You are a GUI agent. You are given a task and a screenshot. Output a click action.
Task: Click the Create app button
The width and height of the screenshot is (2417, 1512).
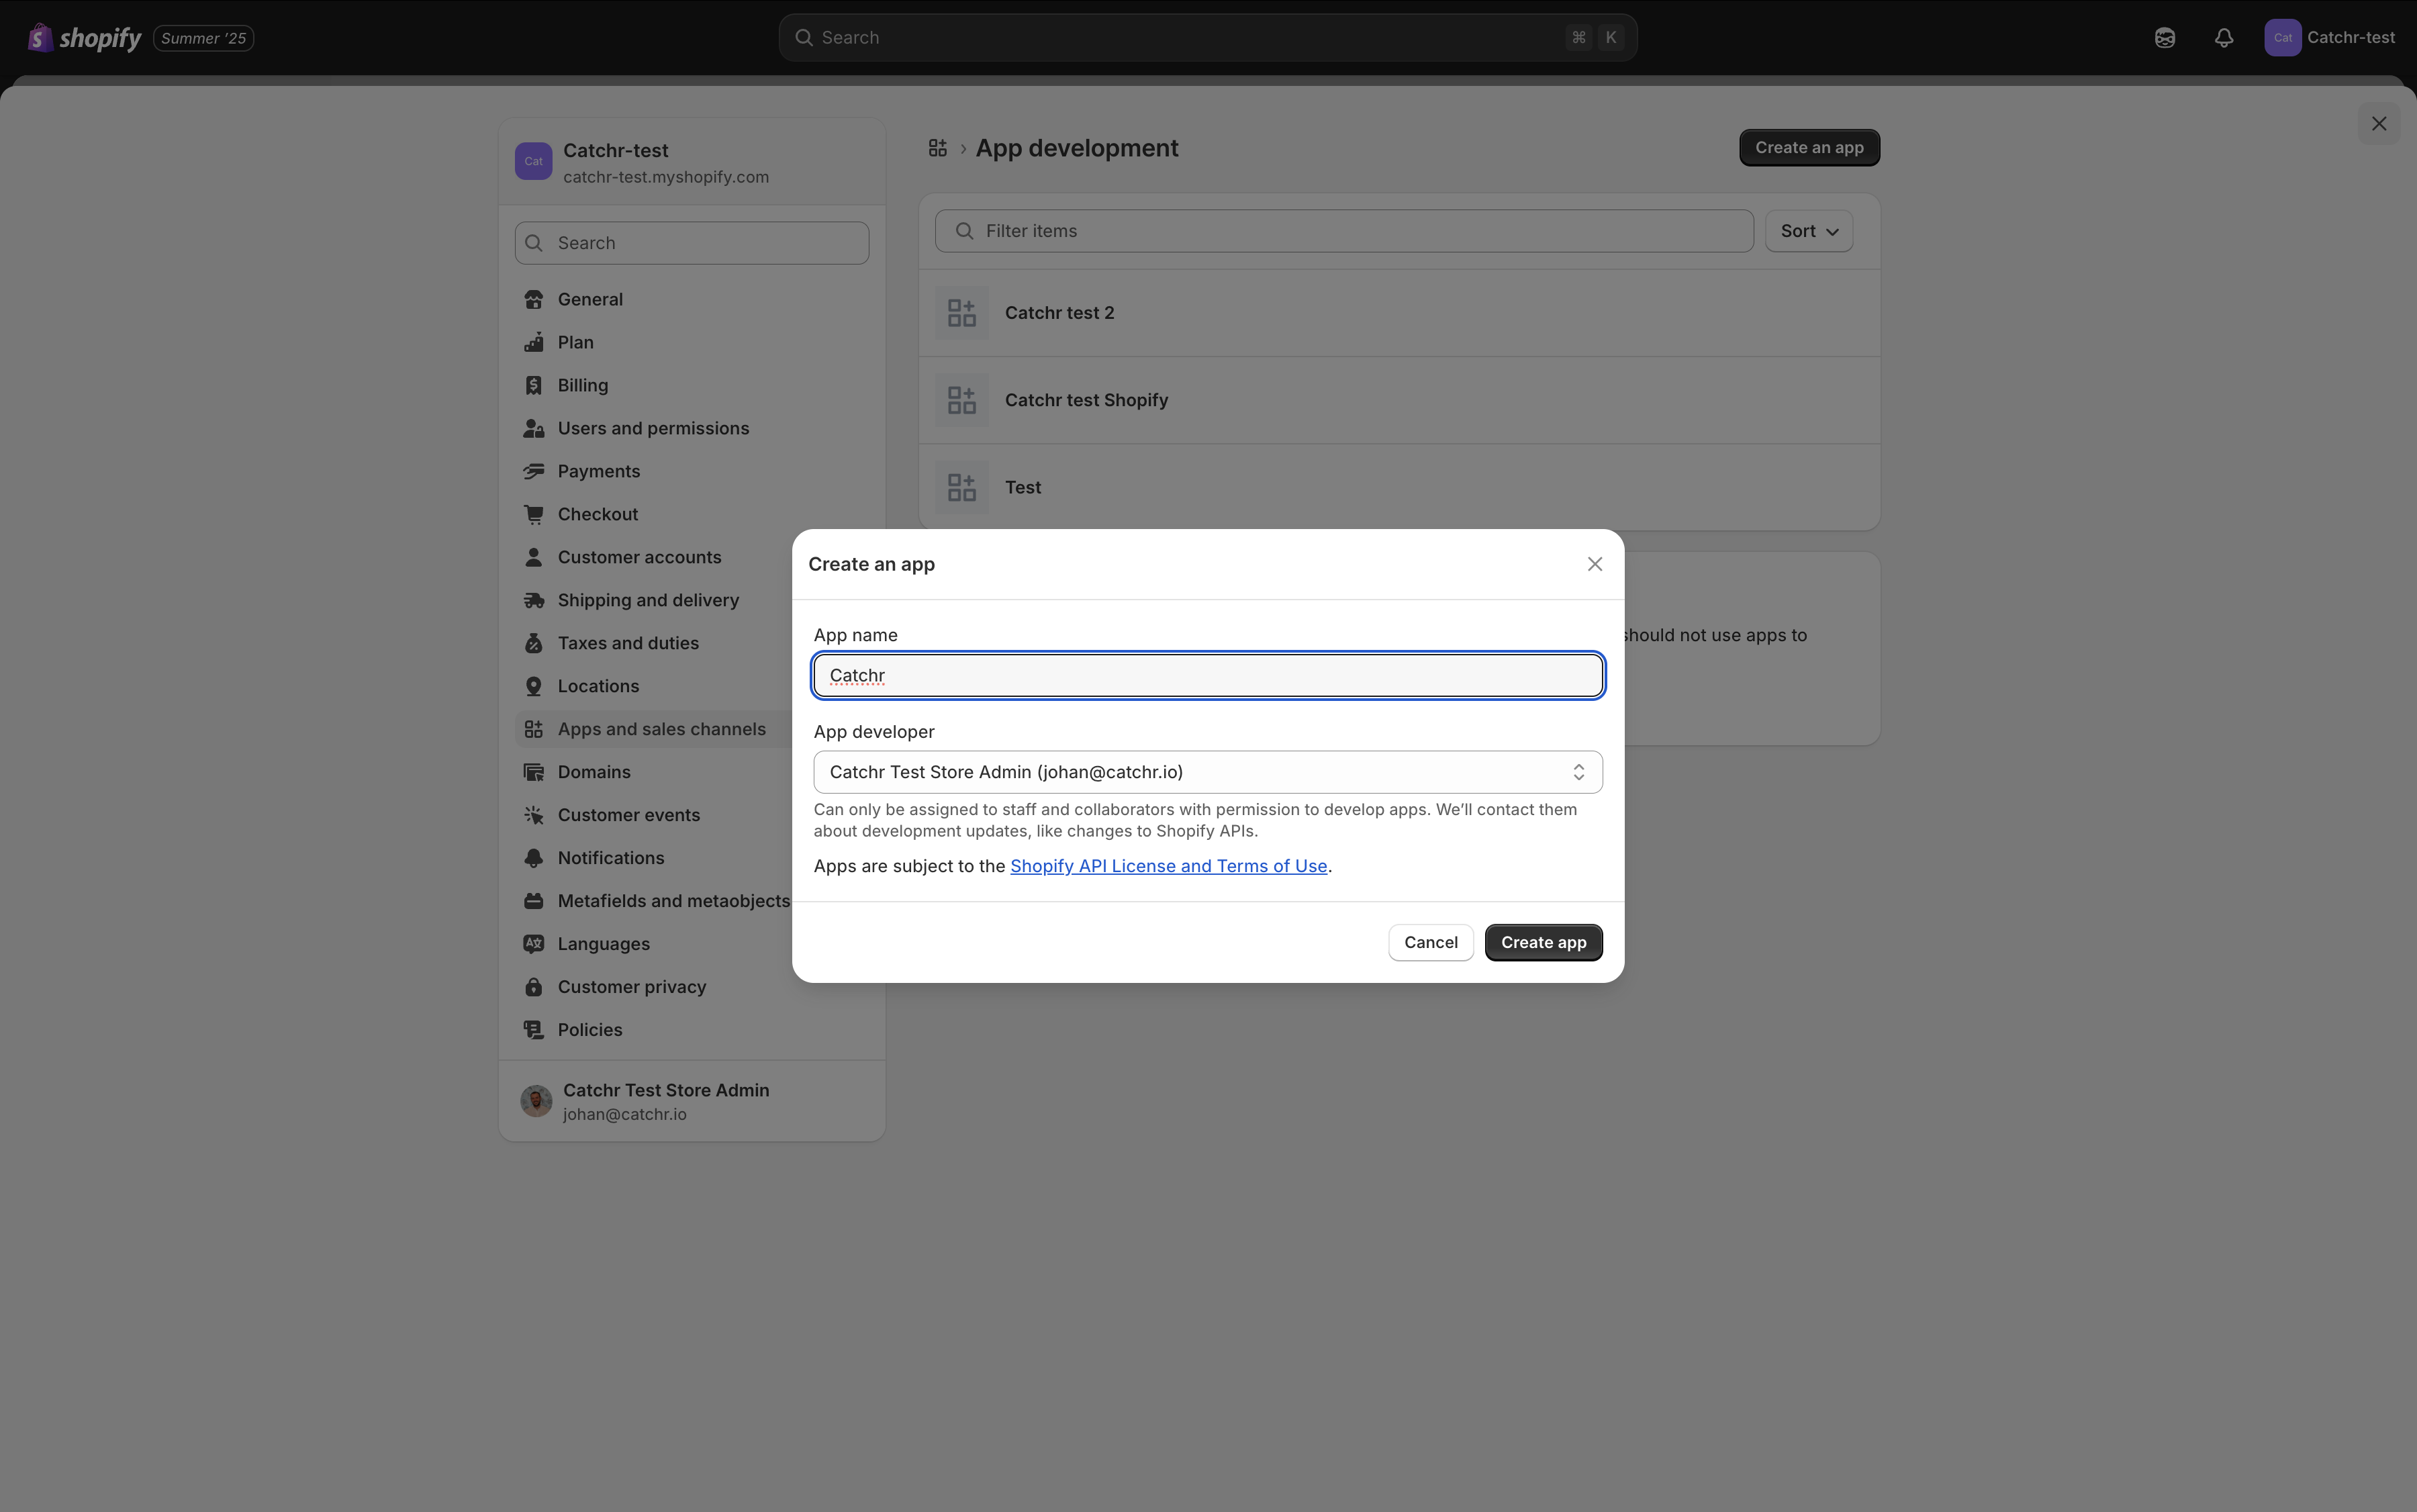click(1544, 943)
